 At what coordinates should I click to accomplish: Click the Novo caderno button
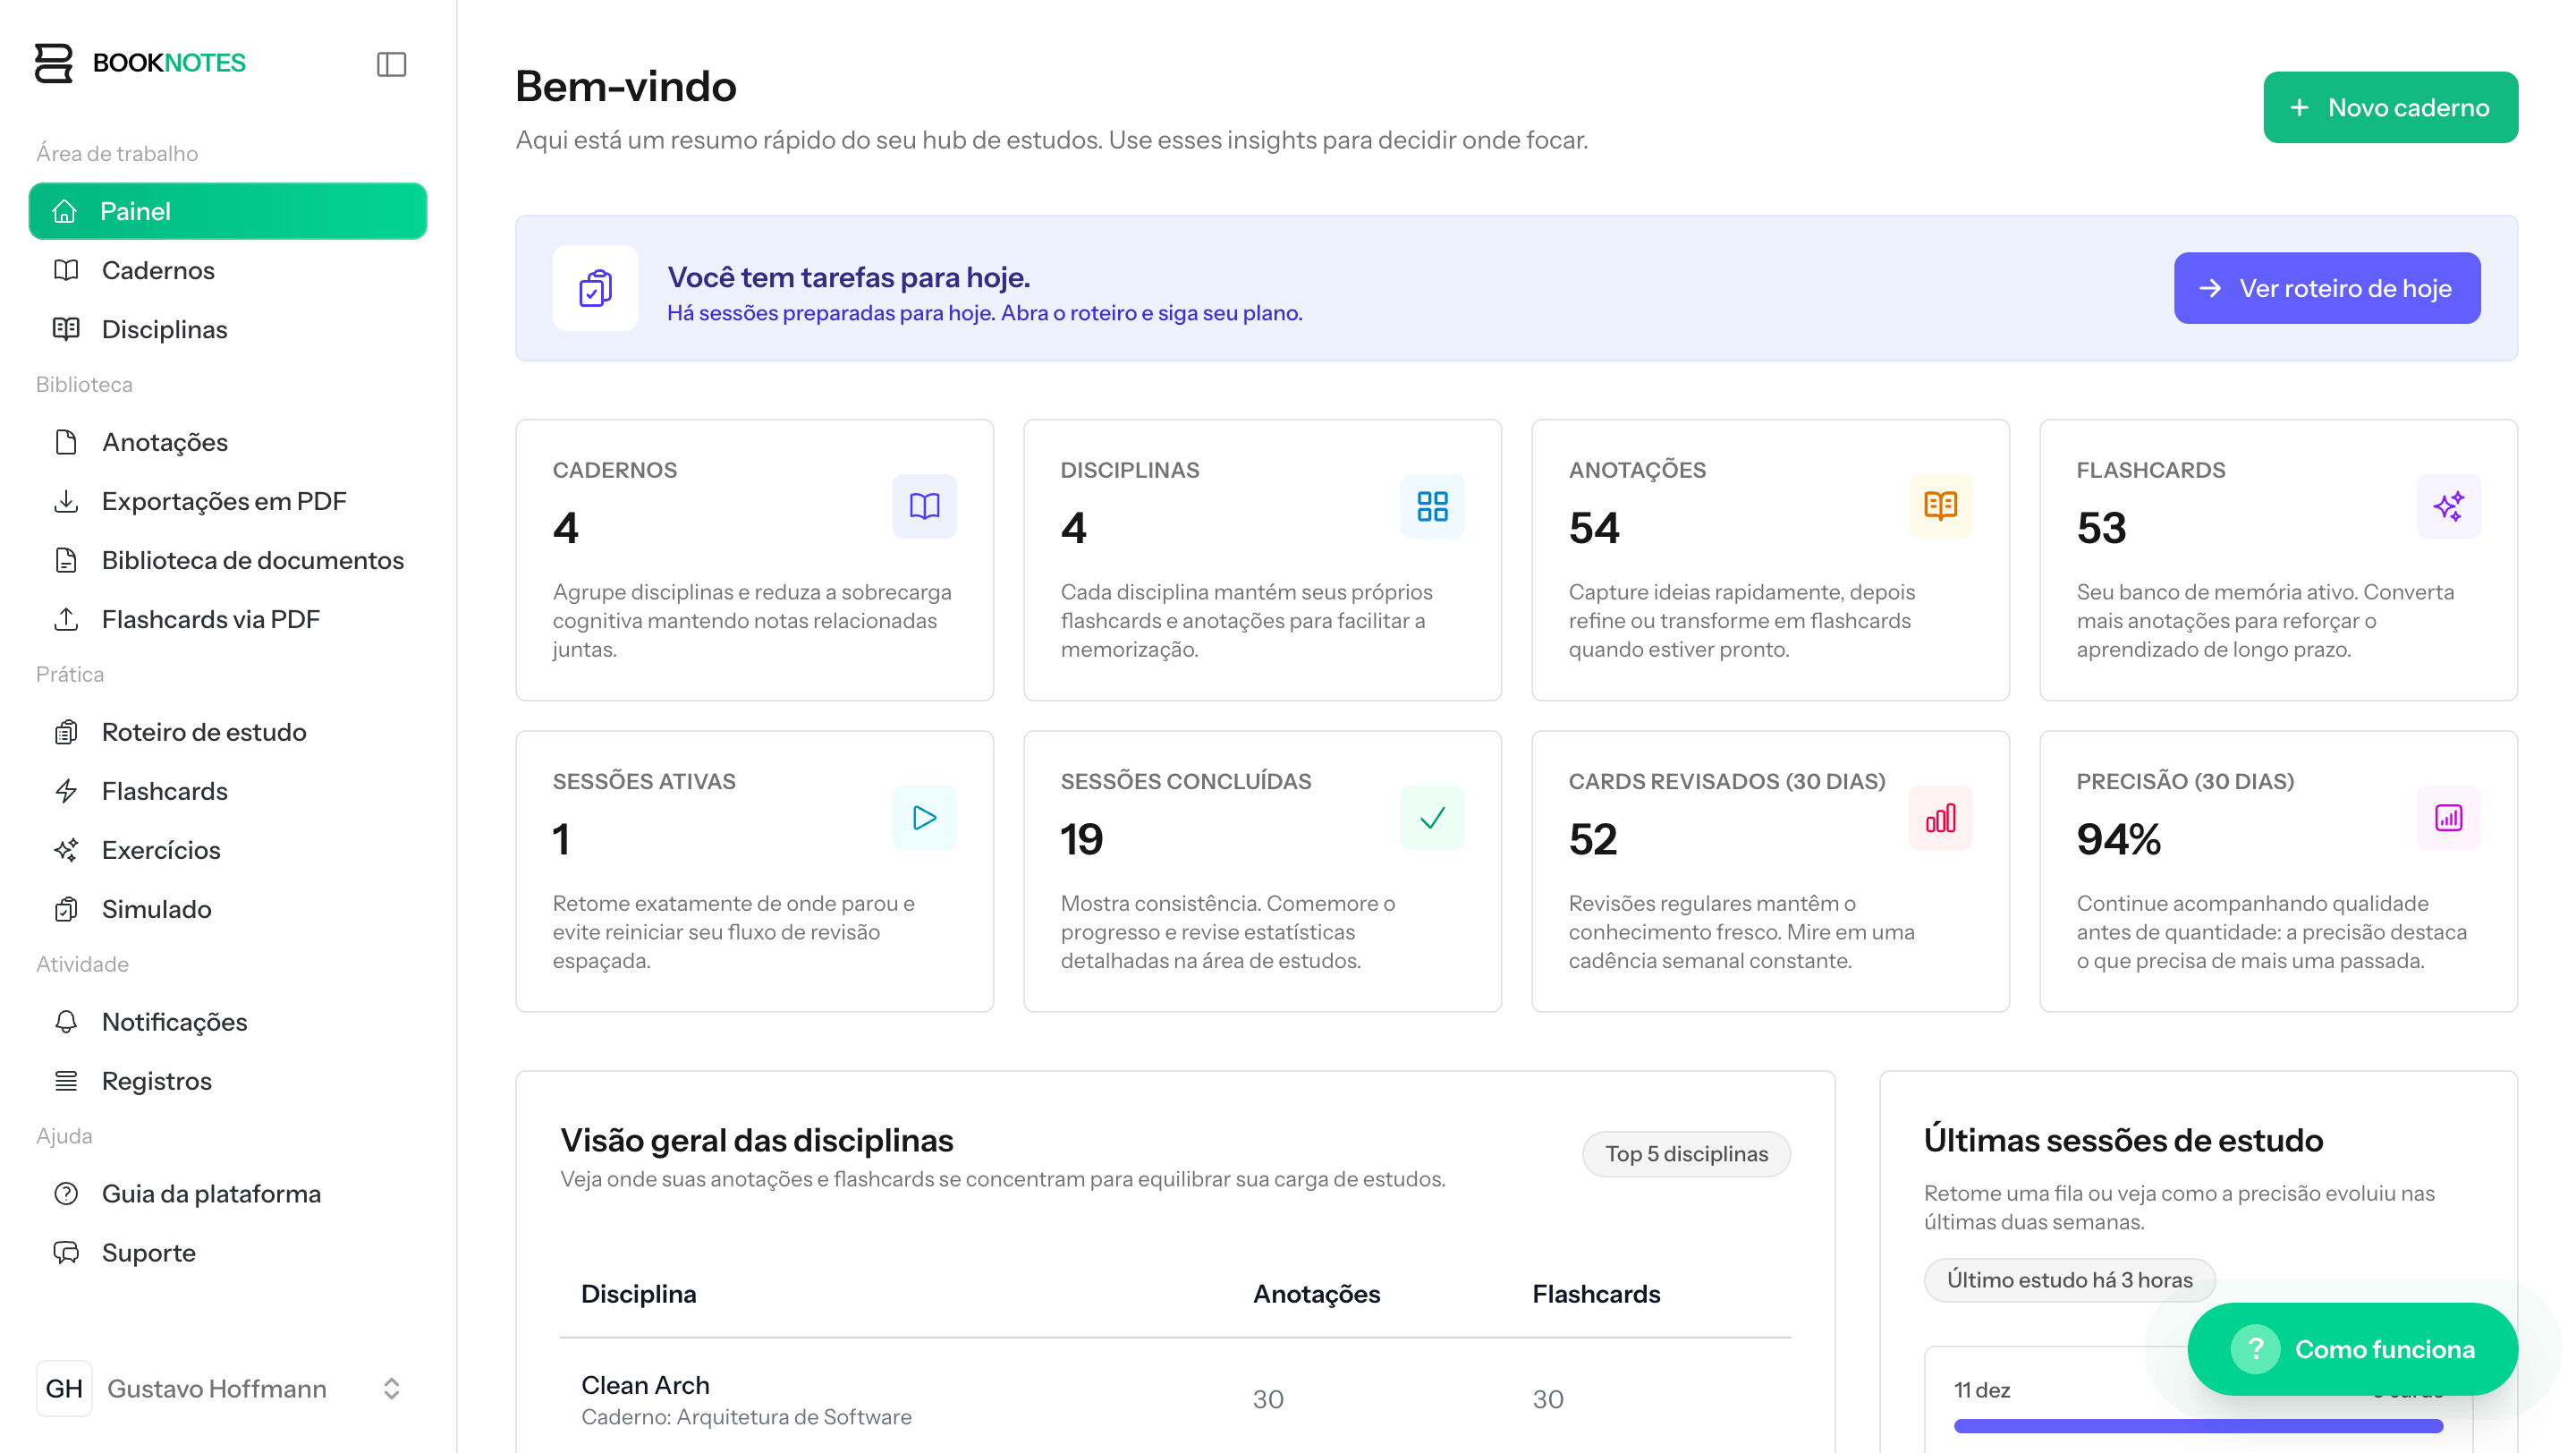click(2390, 107)
